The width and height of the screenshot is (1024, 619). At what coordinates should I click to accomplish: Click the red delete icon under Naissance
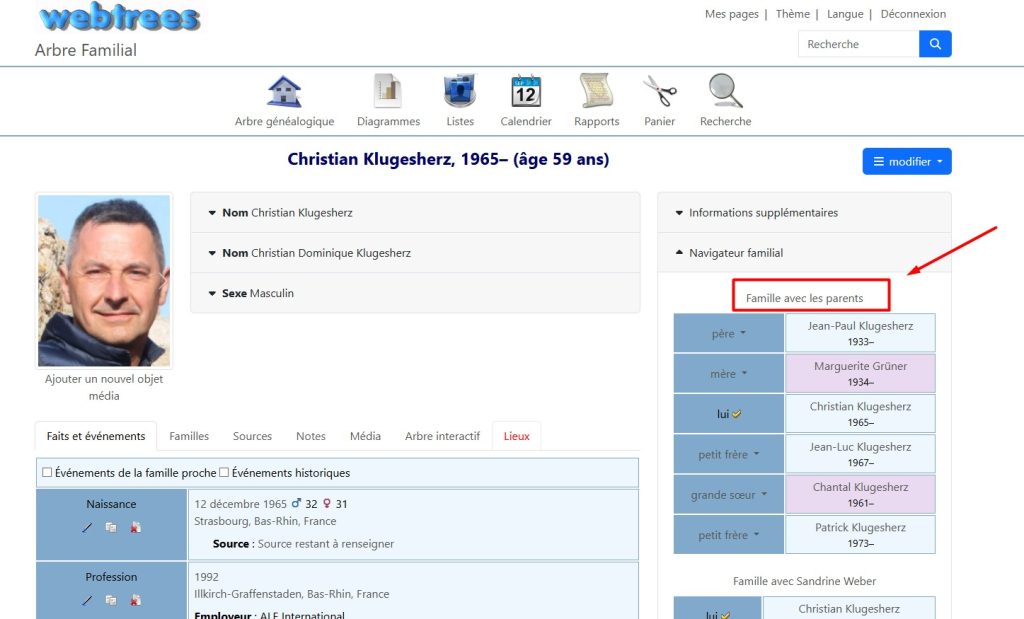coord(135,528)
